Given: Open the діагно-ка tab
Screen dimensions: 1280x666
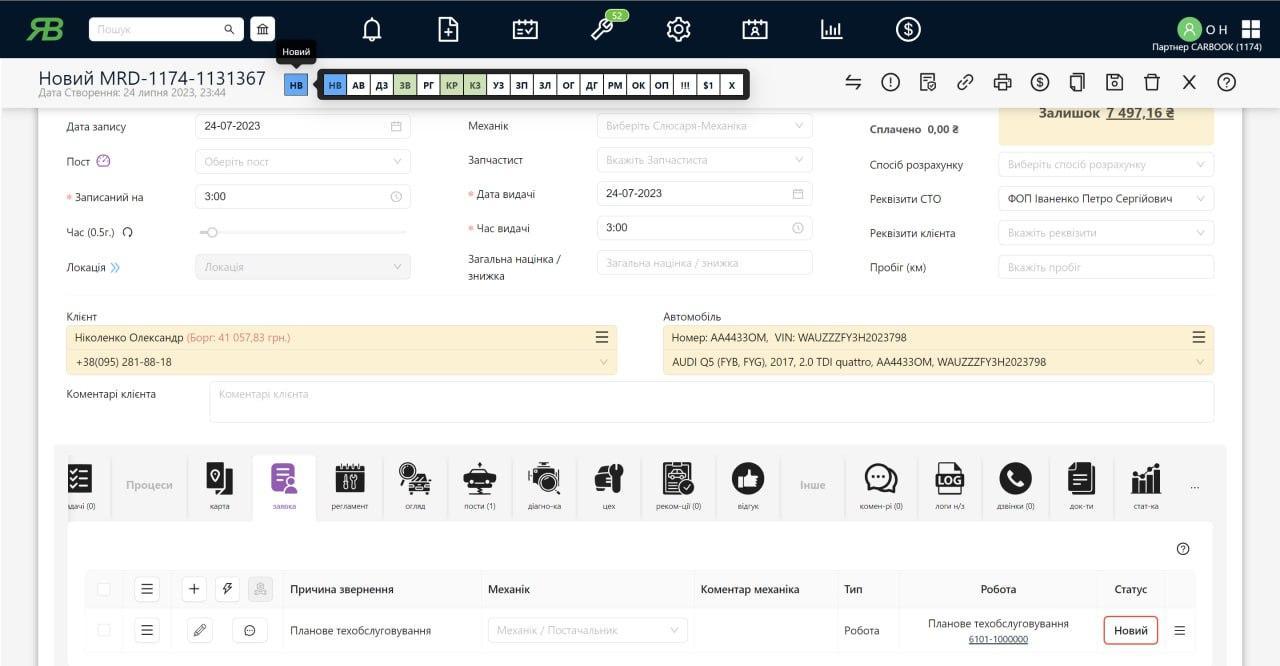Looking at the screenshot, I should 544,487.
